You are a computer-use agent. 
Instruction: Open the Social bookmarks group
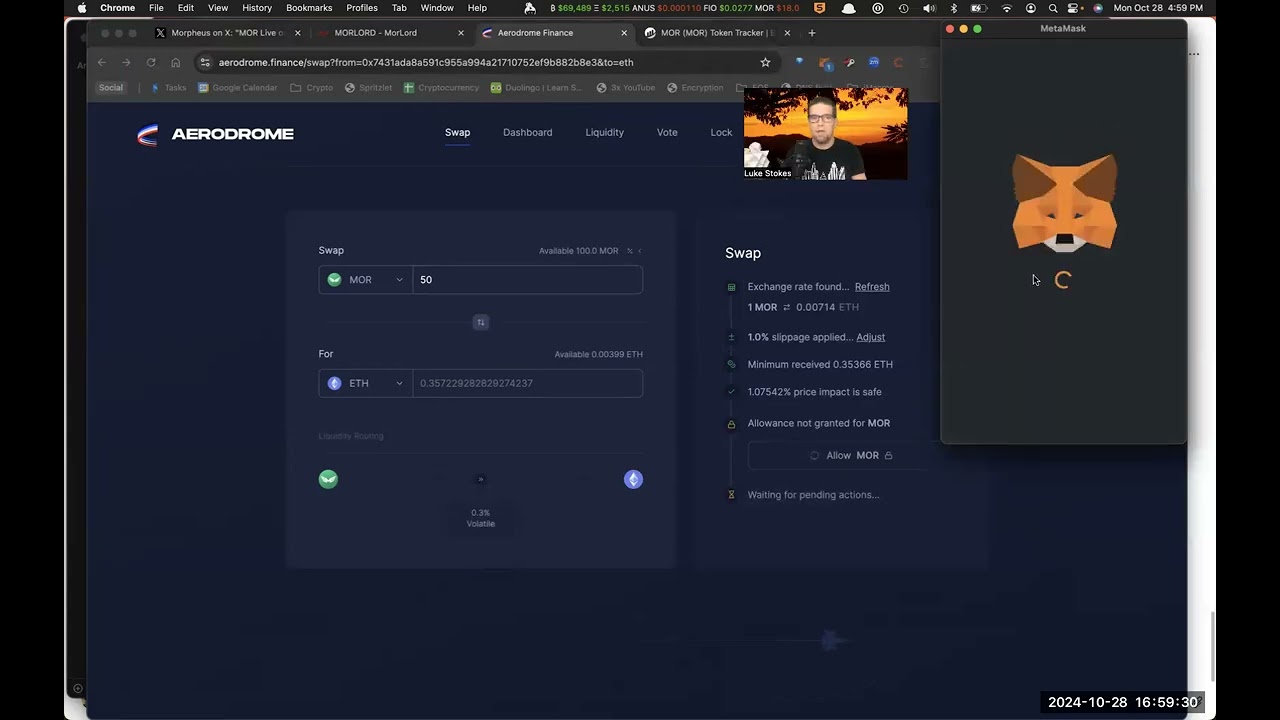point(111,88)
